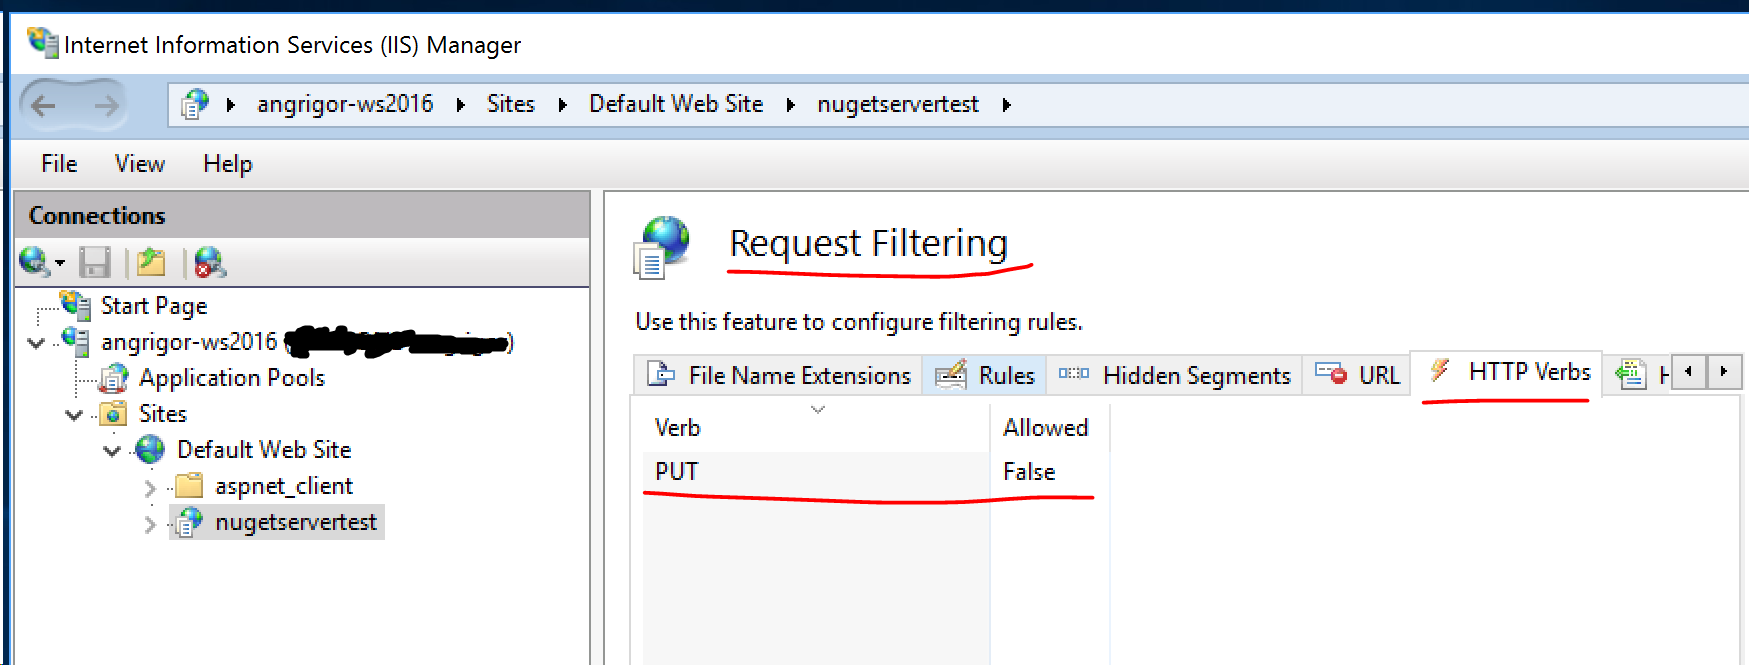Click the Delete Connection icon in Connections toolbar
This screenshot has width=1749, height=665.
210,262
